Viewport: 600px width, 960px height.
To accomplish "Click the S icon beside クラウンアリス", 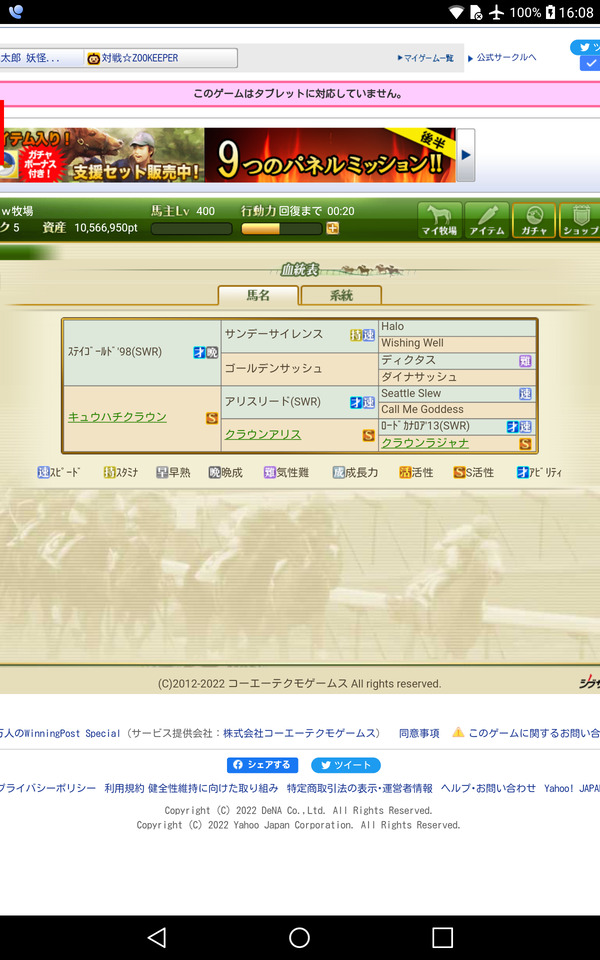I will [x=369, y=435].
